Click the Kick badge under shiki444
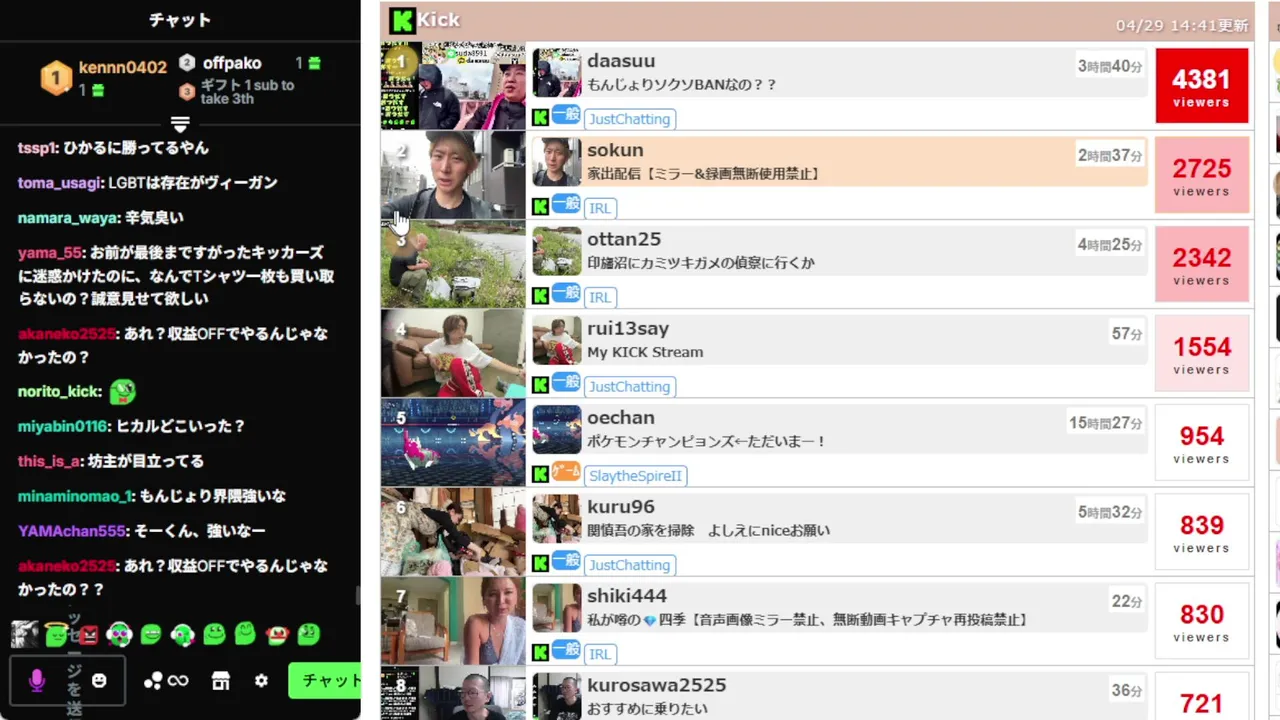Viewport: 1280px width, 720px height. click(x=540, y=653)
